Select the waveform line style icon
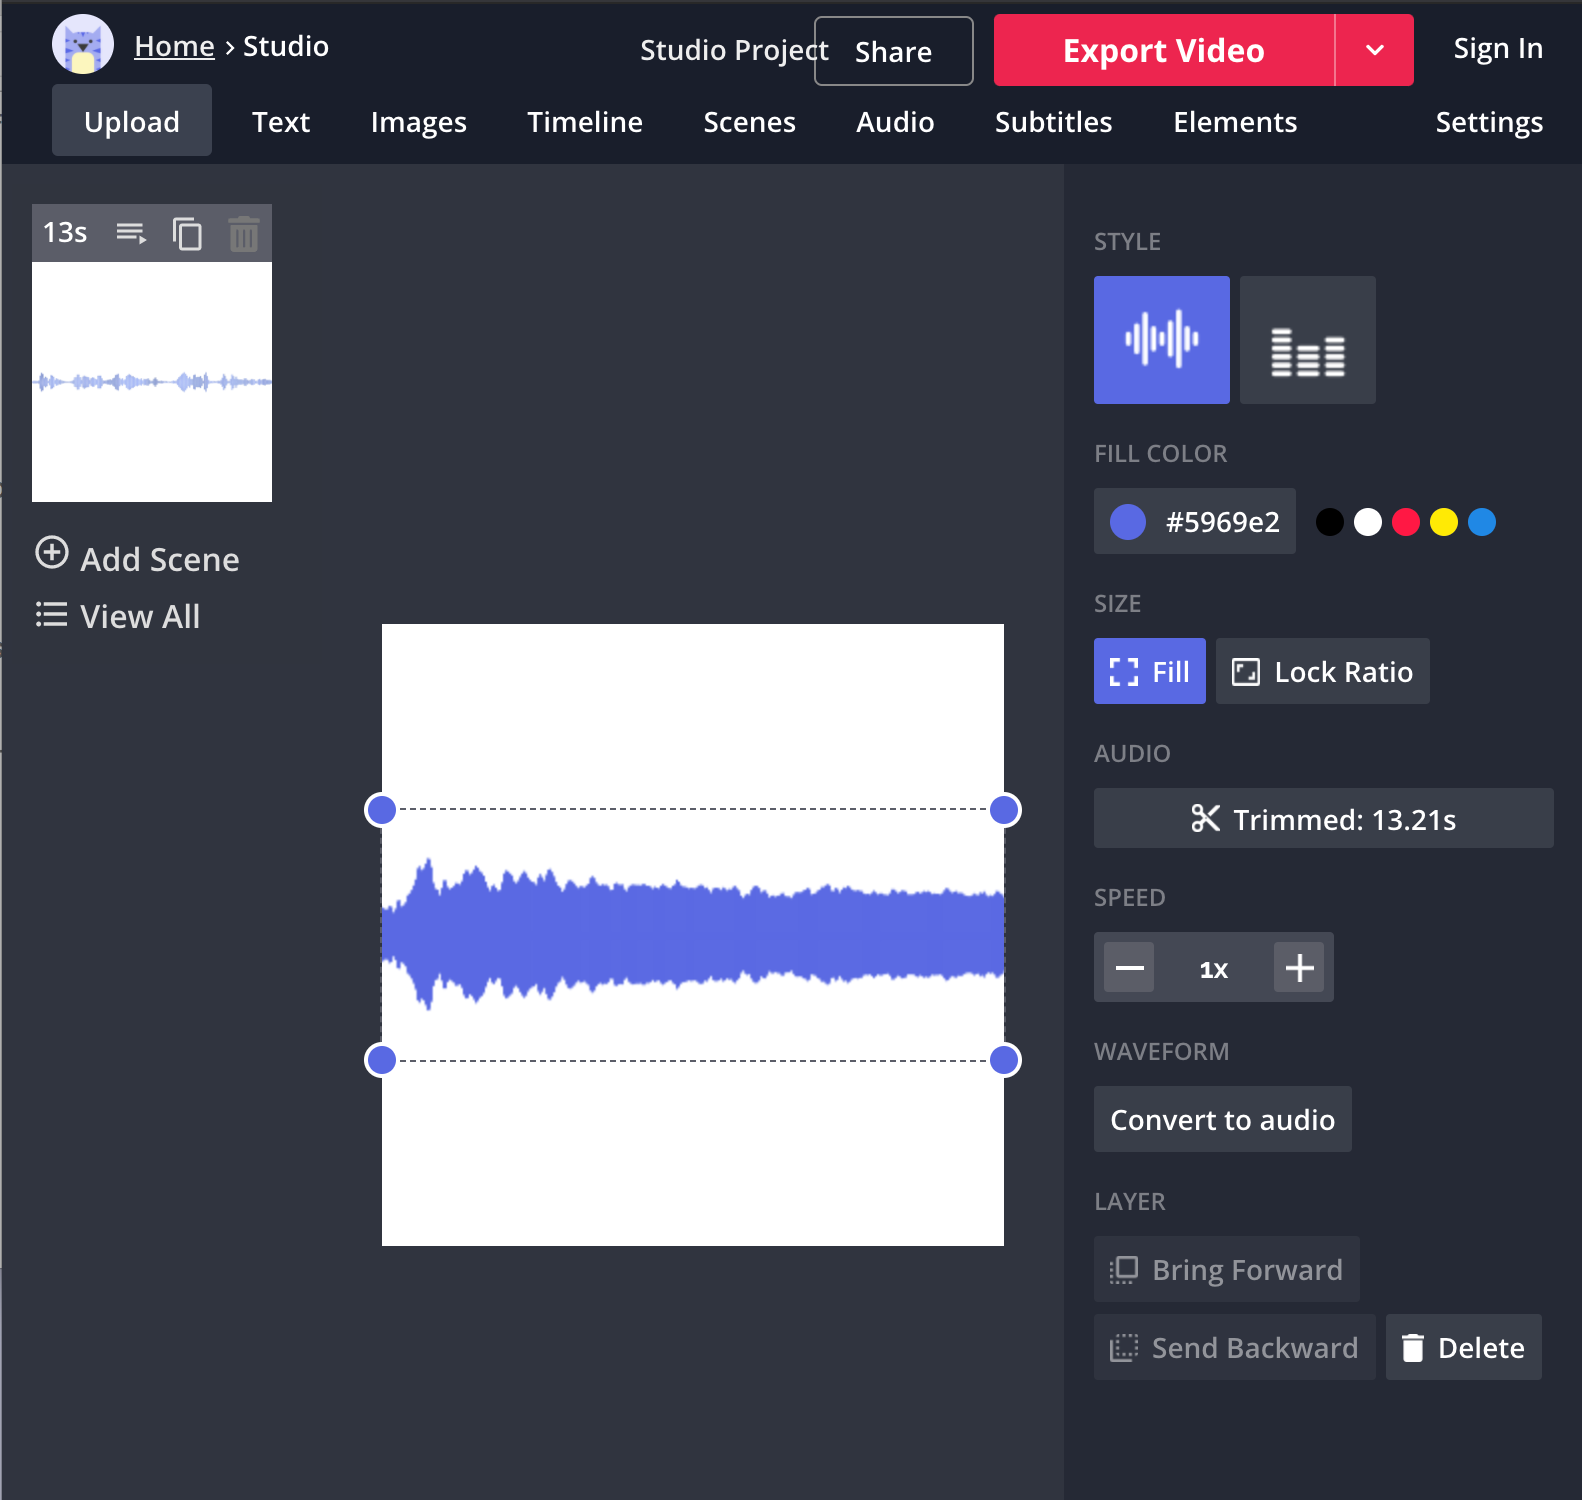The image size is (1582, 1500). coord(1161,340)
